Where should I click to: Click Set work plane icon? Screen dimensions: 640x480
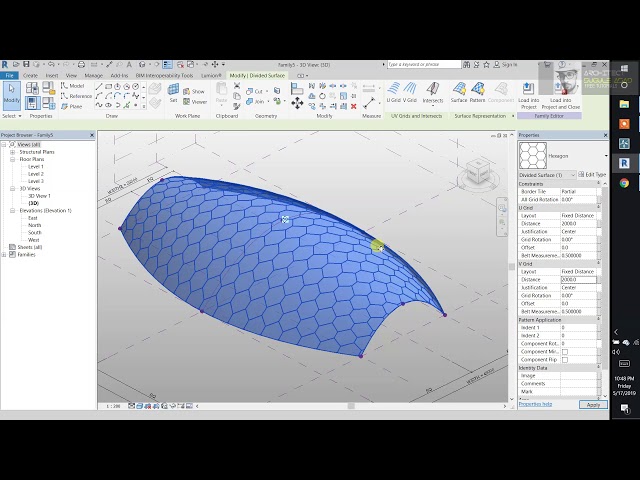[x=173, y=92]
